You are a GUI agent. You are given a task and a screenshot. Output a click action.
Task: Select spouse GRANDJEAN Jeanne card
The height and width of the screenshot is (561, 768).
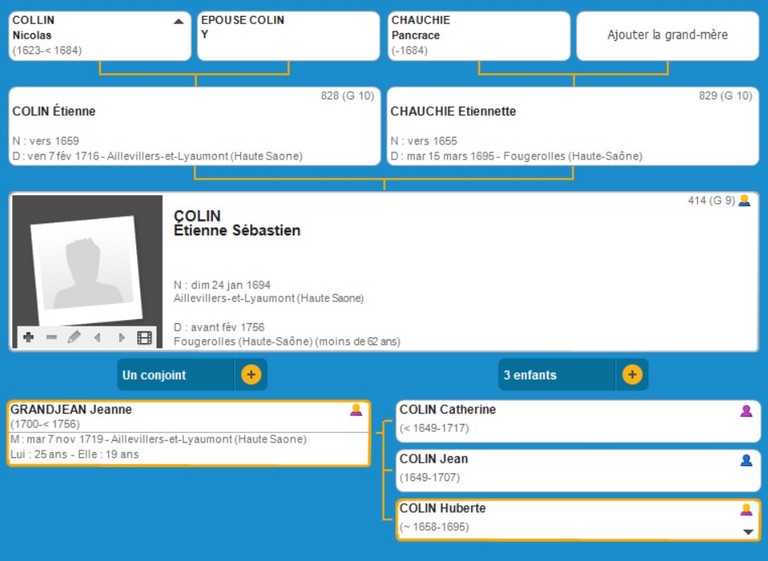tap(188, 433)
